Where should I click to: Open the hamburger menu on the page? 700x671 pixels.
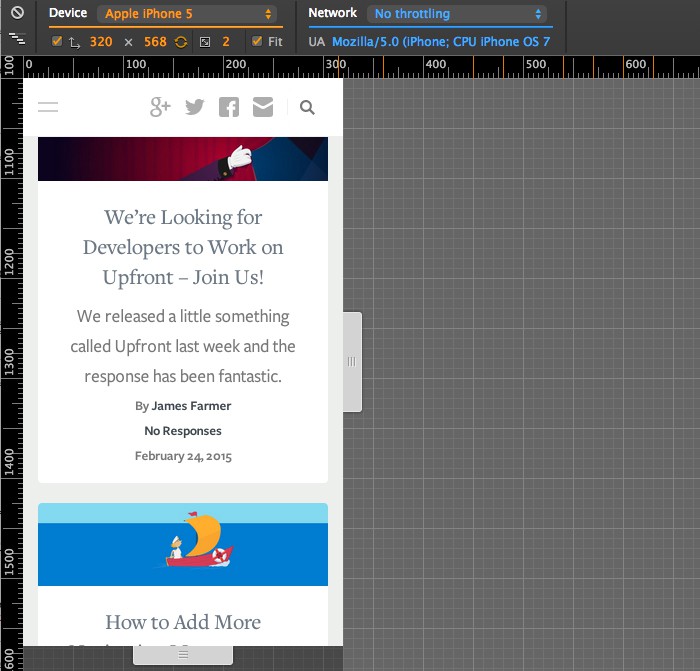pos(48,107)
